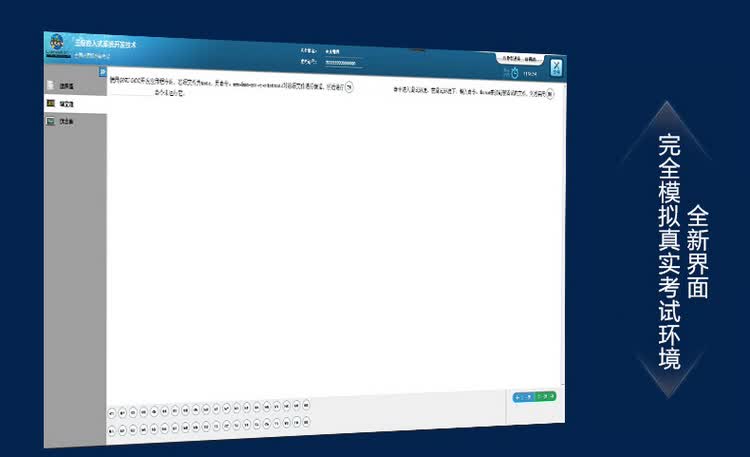Screen dimensions: 750x457
Task: Click the stopwatch timer icon in header
Action: pyautogui.click(x=515, y=73)
